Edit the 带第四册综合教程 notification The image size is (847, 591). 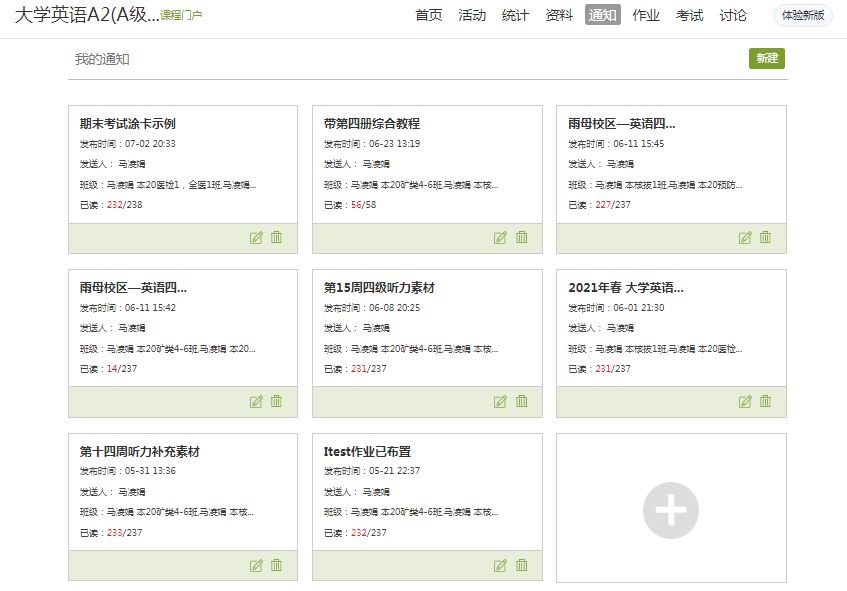pos(500,238)
